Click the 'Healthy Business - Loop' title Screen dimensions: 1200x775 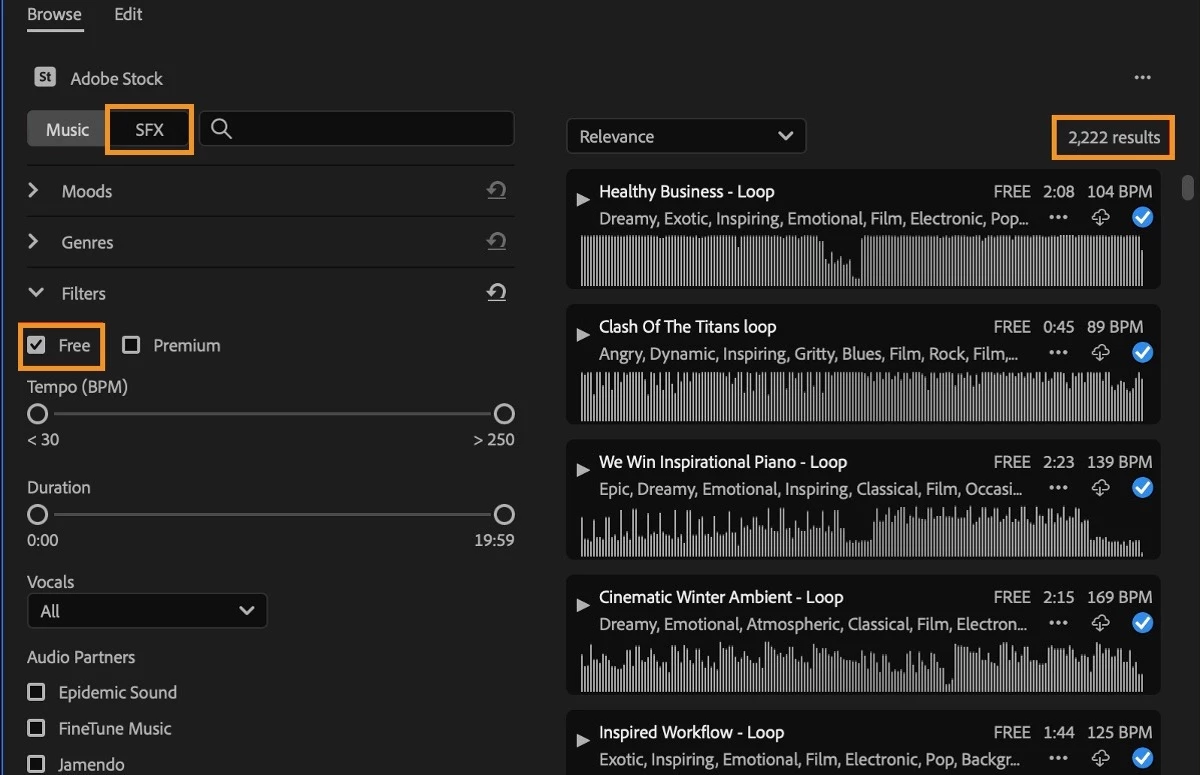(686, 191)
